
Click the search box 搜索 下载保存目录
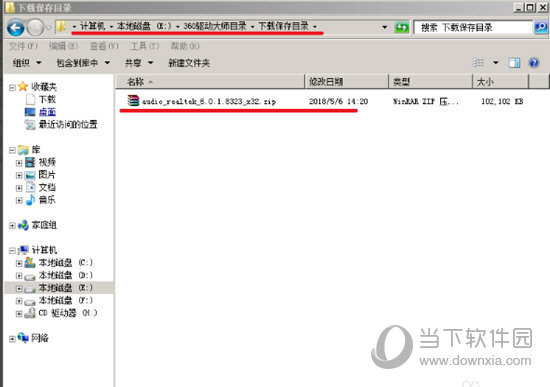[473, 27]
